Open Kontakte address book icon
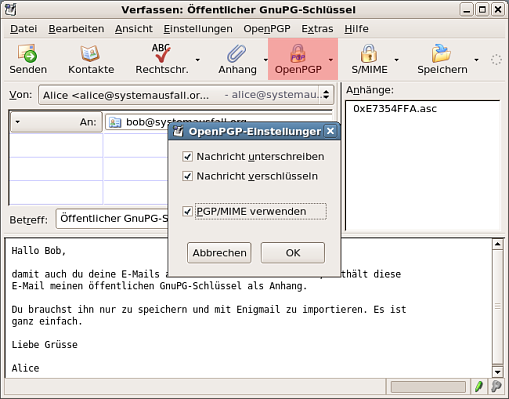The image size is (509, 399). point(90,53)
